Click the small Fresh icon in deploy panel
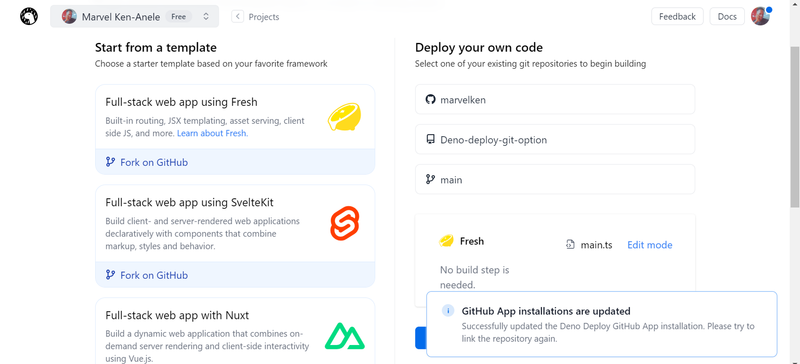This screenshot has width=800, height=364. pos(446,241)
